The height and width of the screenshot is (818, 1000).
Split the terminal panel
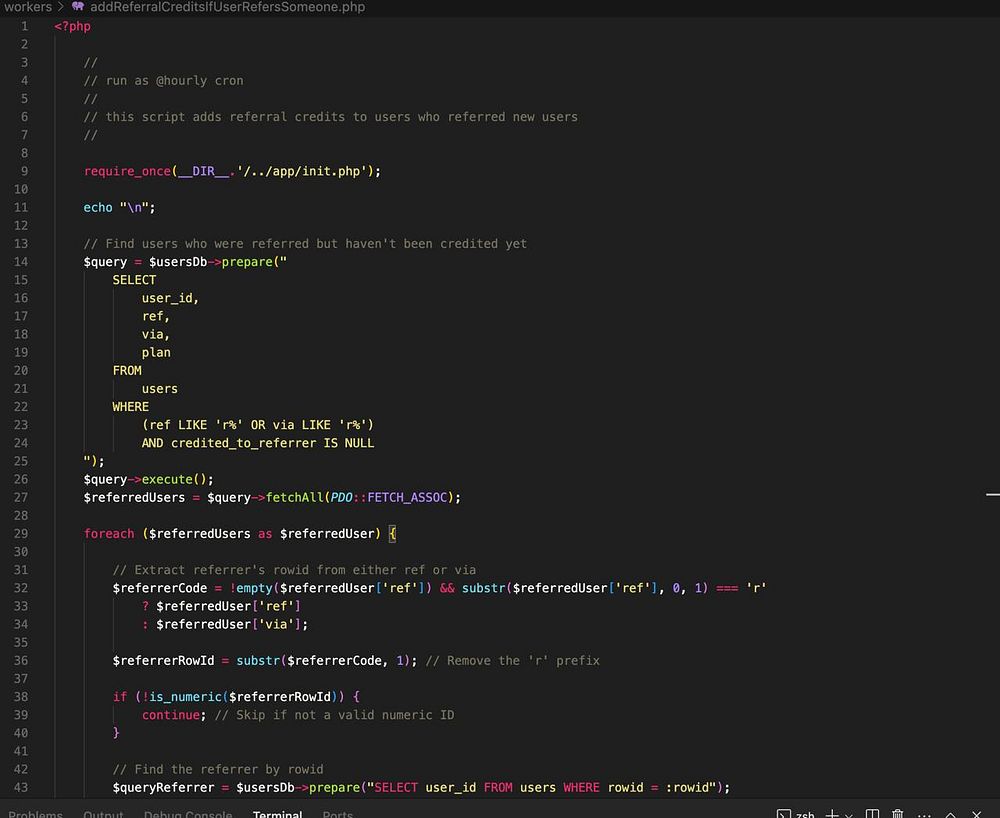pos(872,814)
